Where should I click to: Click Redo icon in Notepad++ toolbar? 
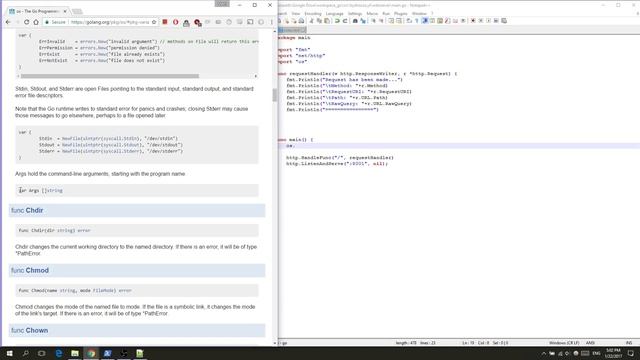pos(345,21)
